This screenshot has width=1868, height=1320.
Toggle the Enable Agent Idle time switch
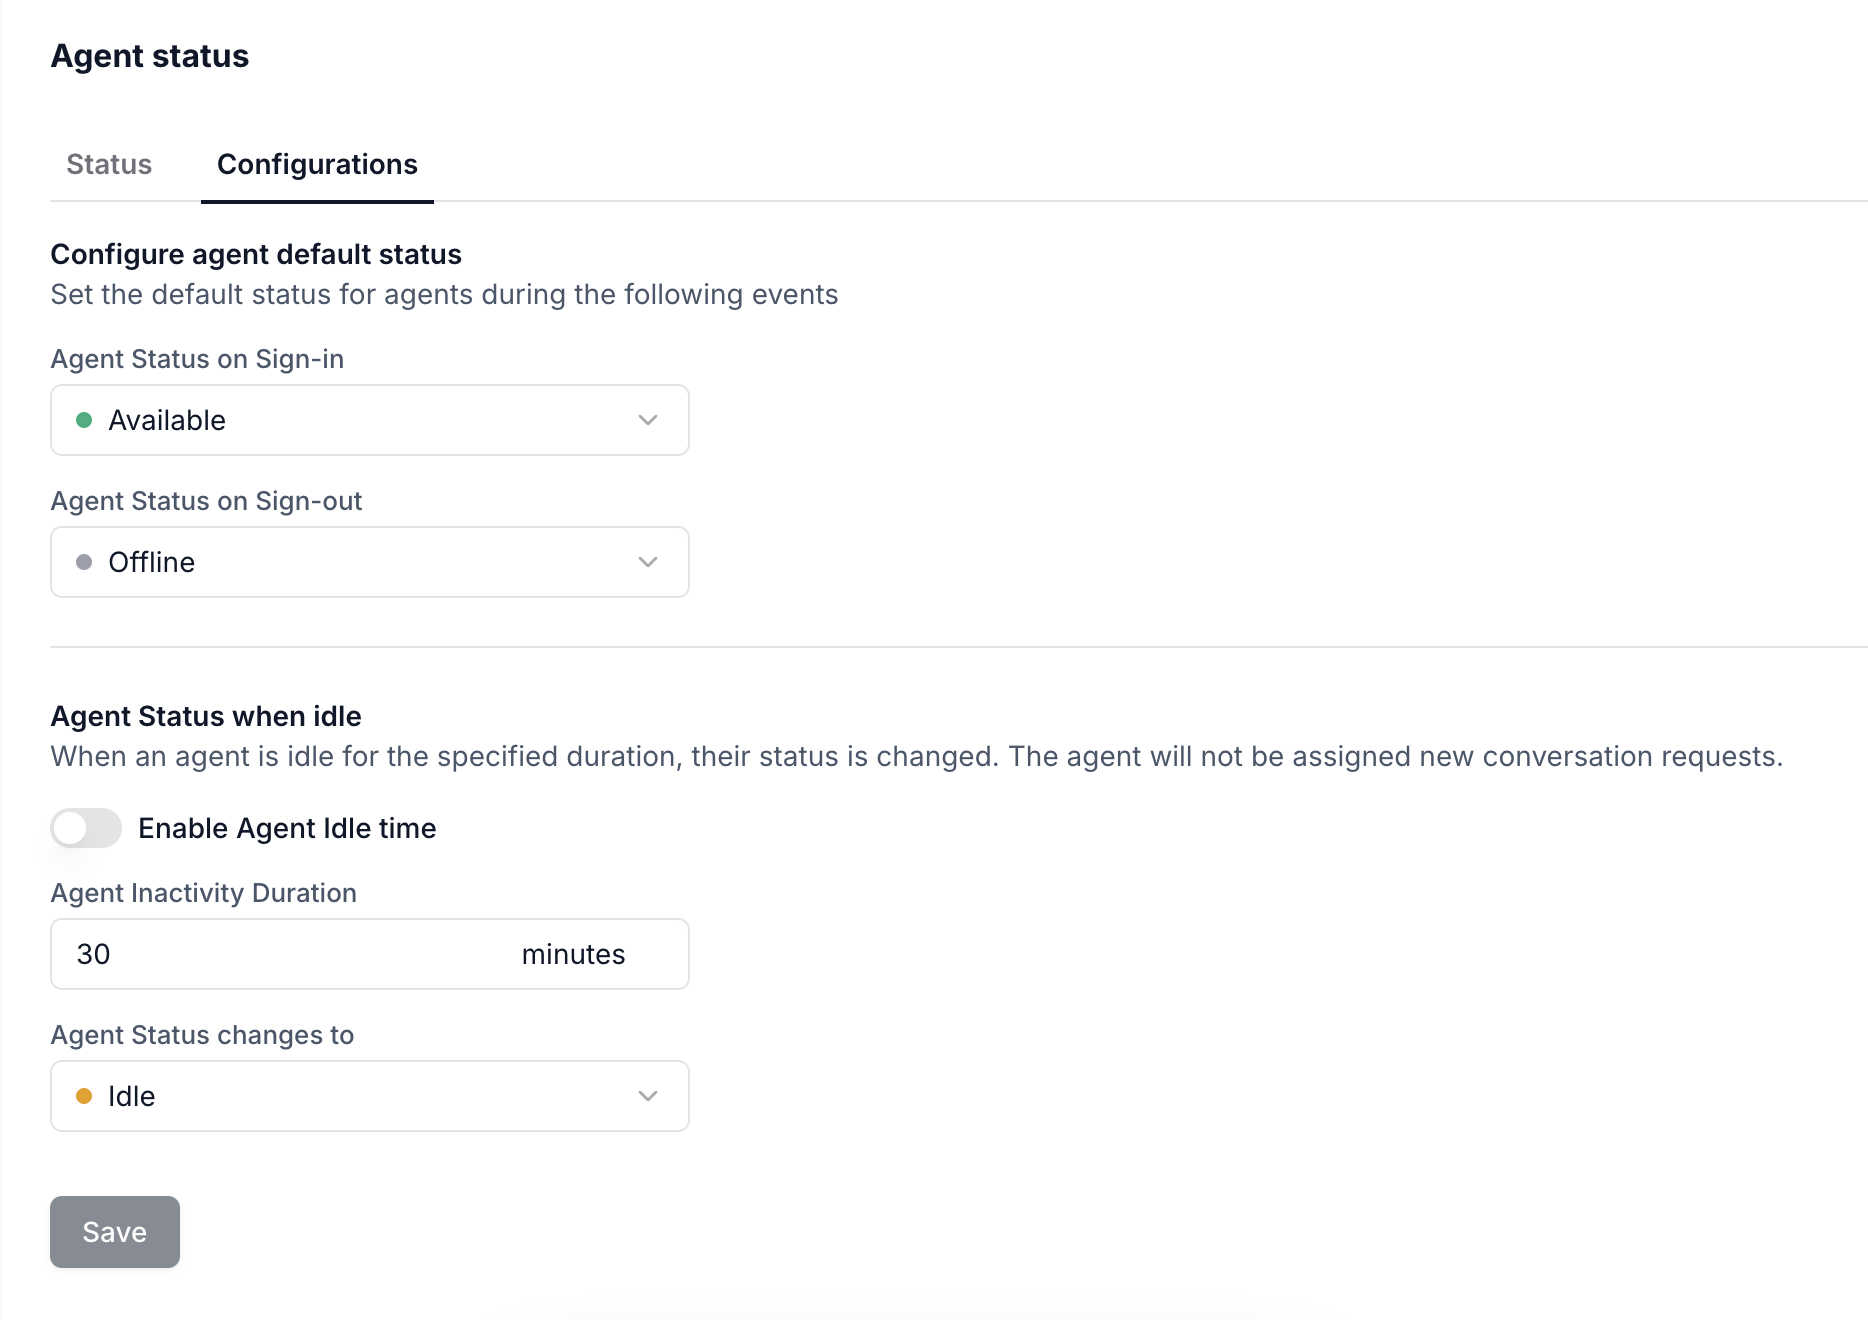tap(86, 828)
